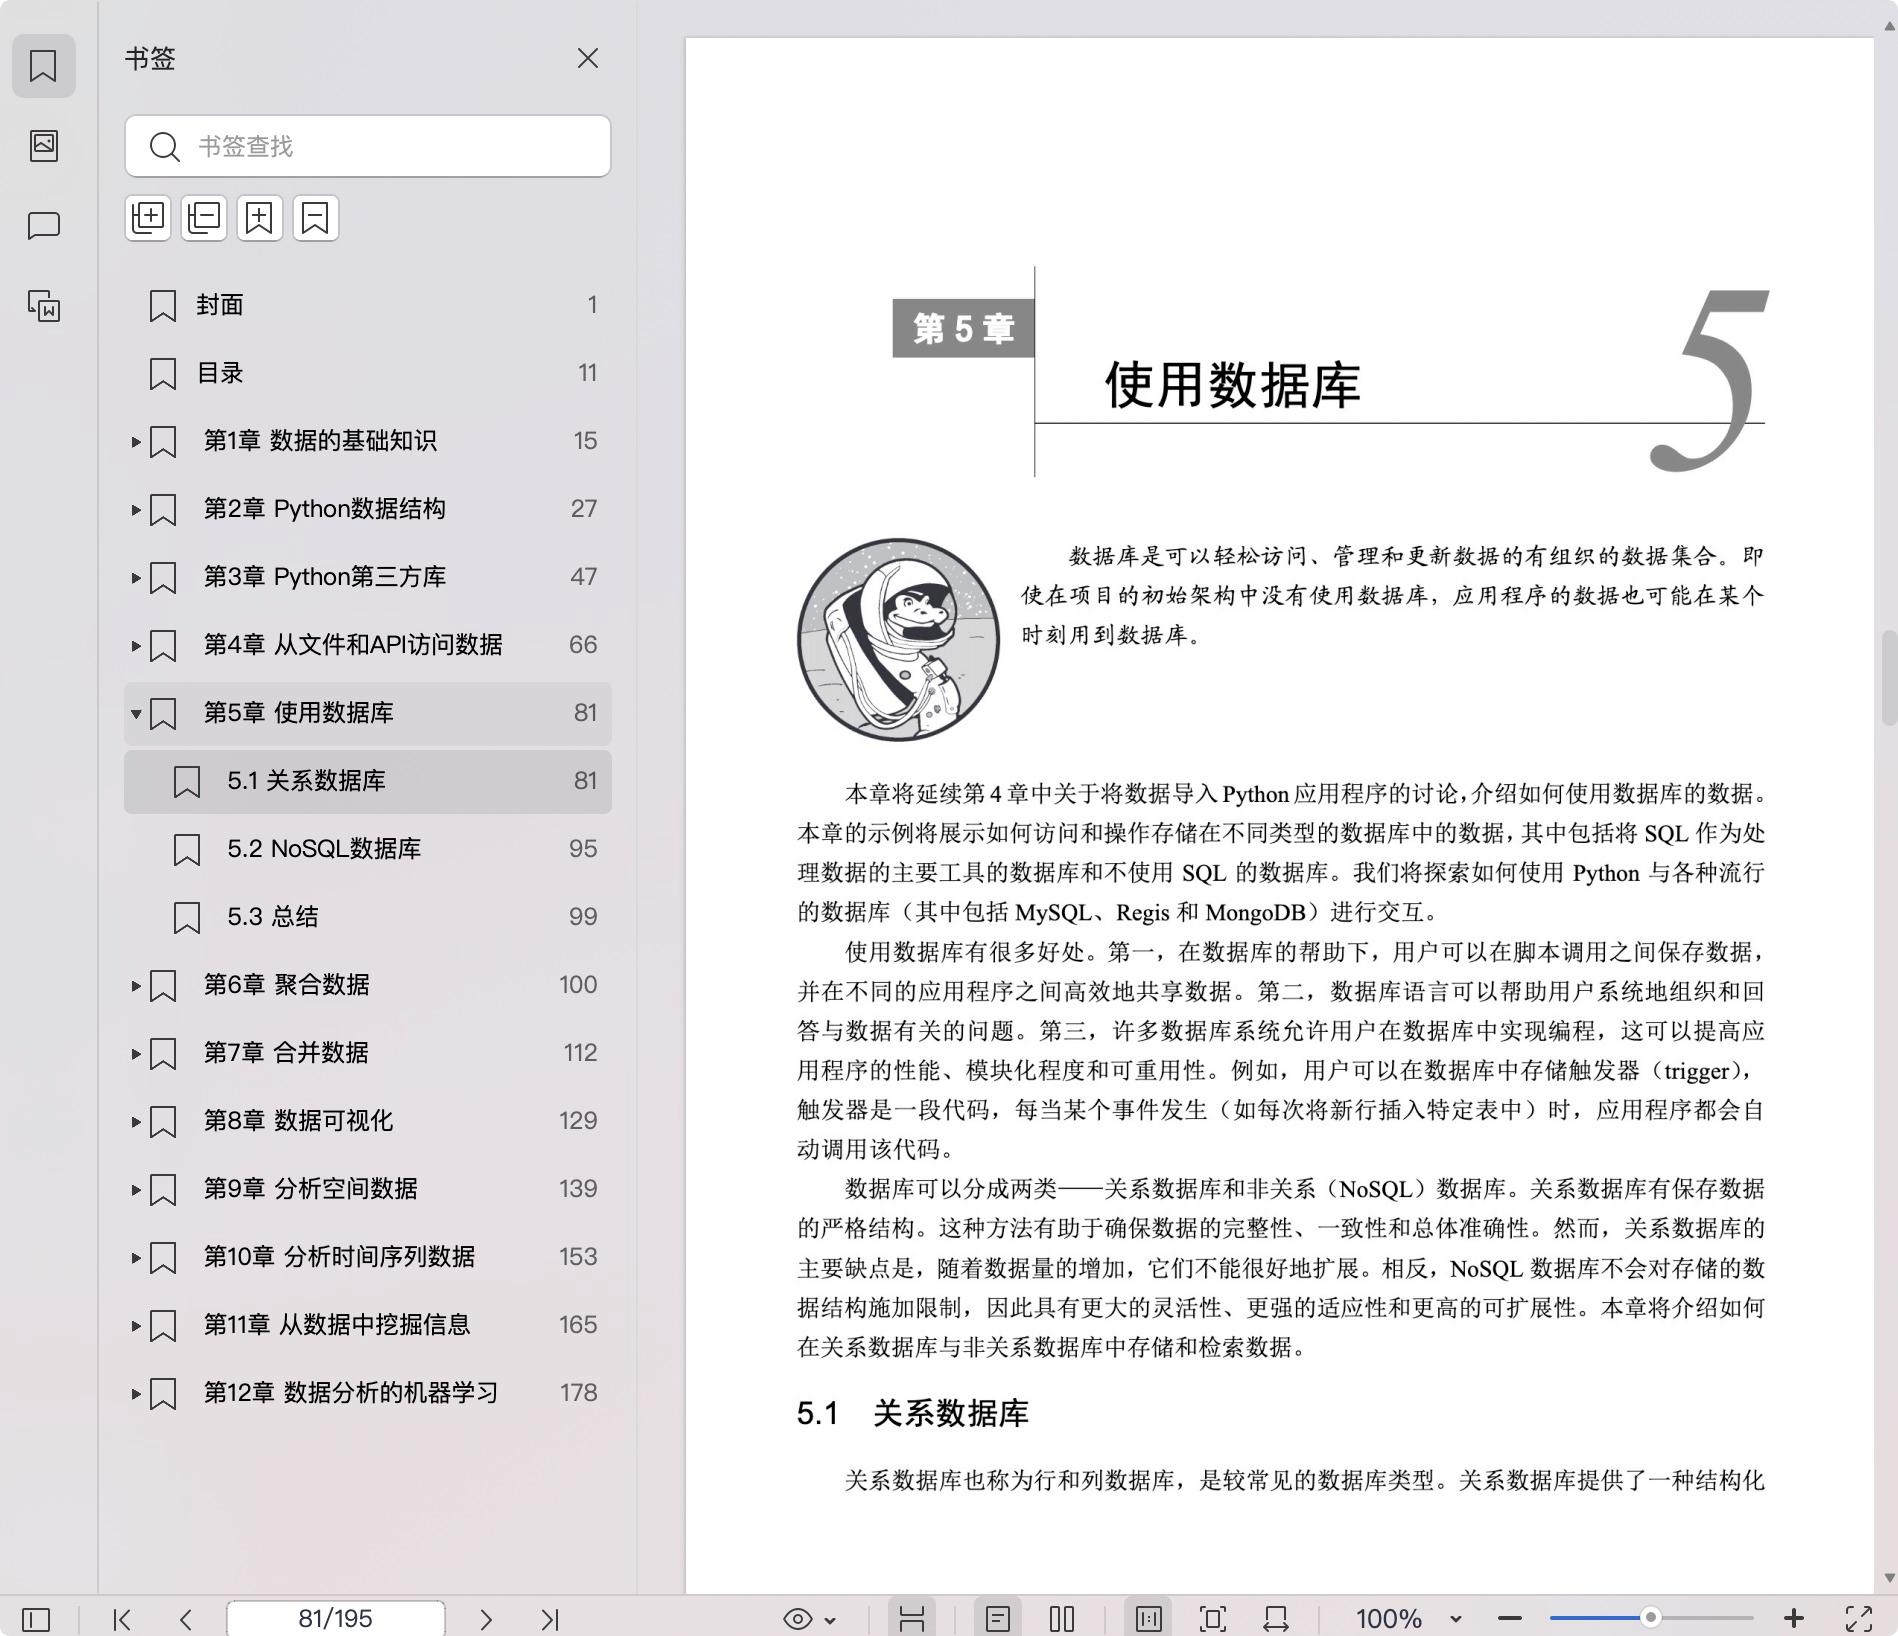Collapse all bookmarks with the minus icon

[204, 218]
